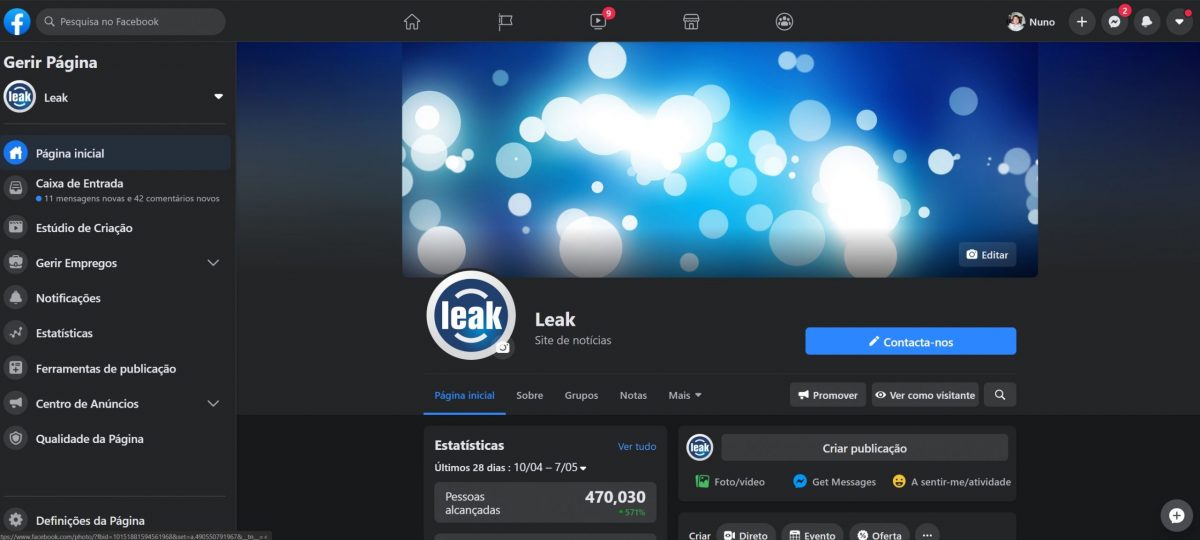This screenshot has height=540, width=1200.
Task: Switch to the Página inicial tab
Action: (x=464, y=395)
